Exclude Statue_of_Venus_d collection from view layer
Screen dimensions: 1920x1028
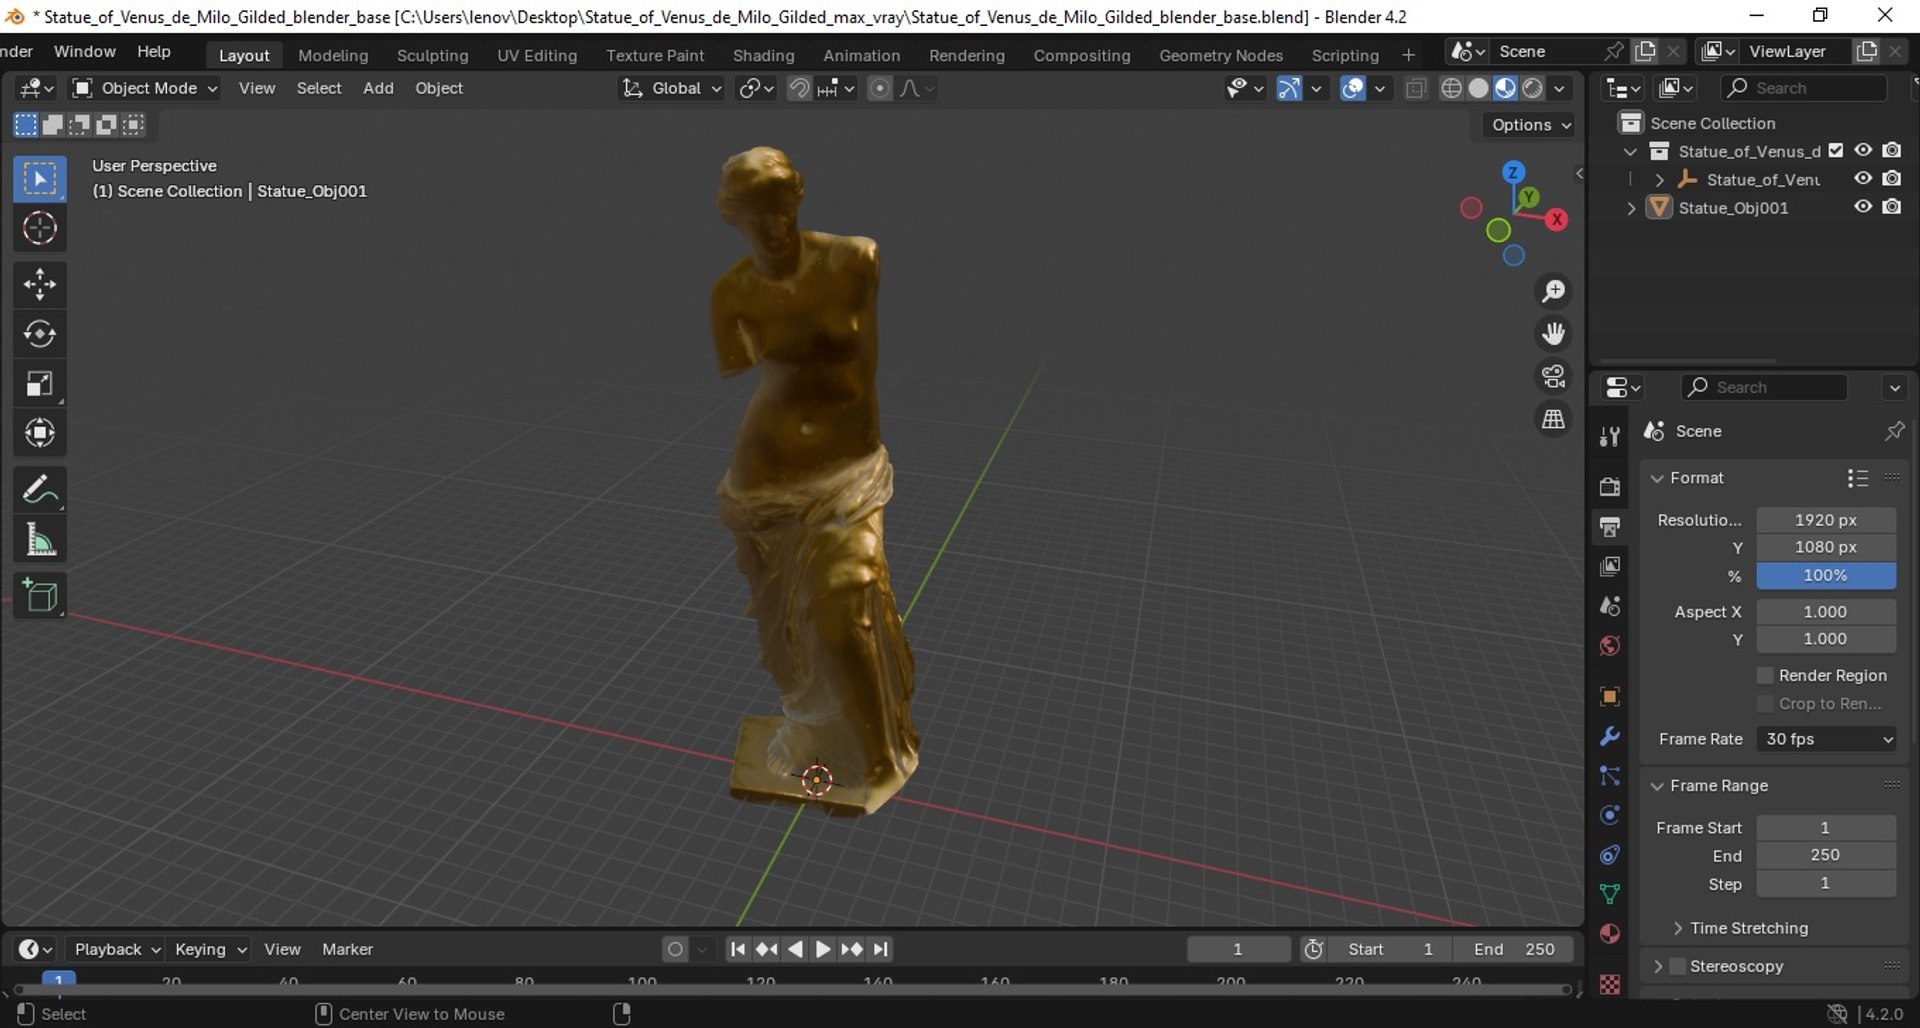(1836, 150)
